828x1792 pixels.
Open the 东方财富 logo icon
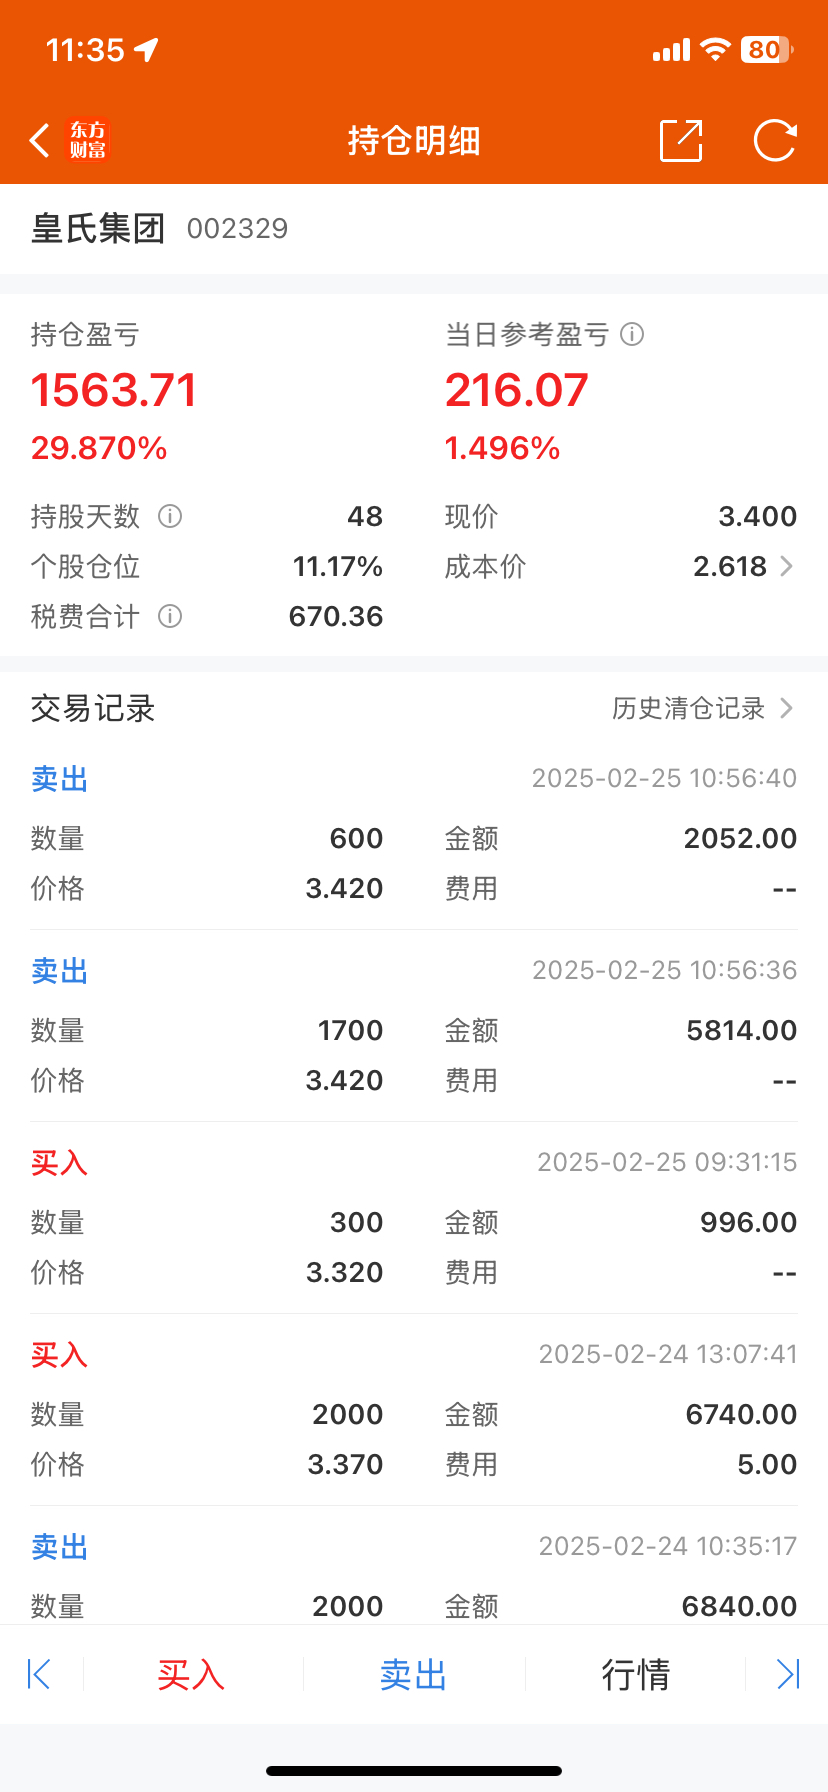87,141
